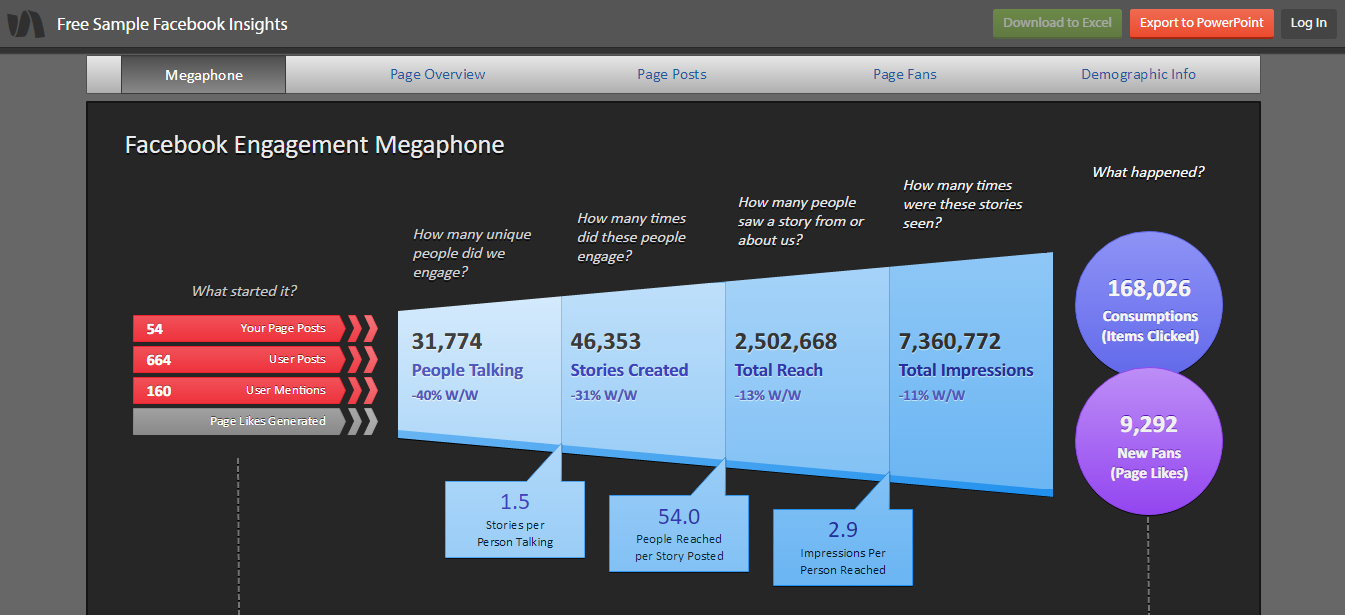Open the Page Posts tab

tap(672, 74)
